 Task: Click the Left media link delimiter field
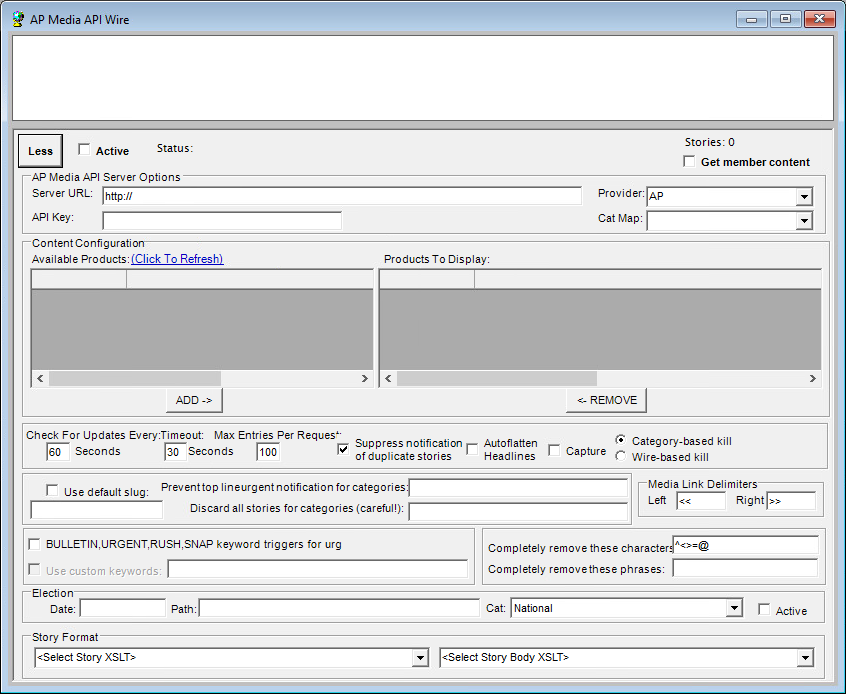[701, 501]
